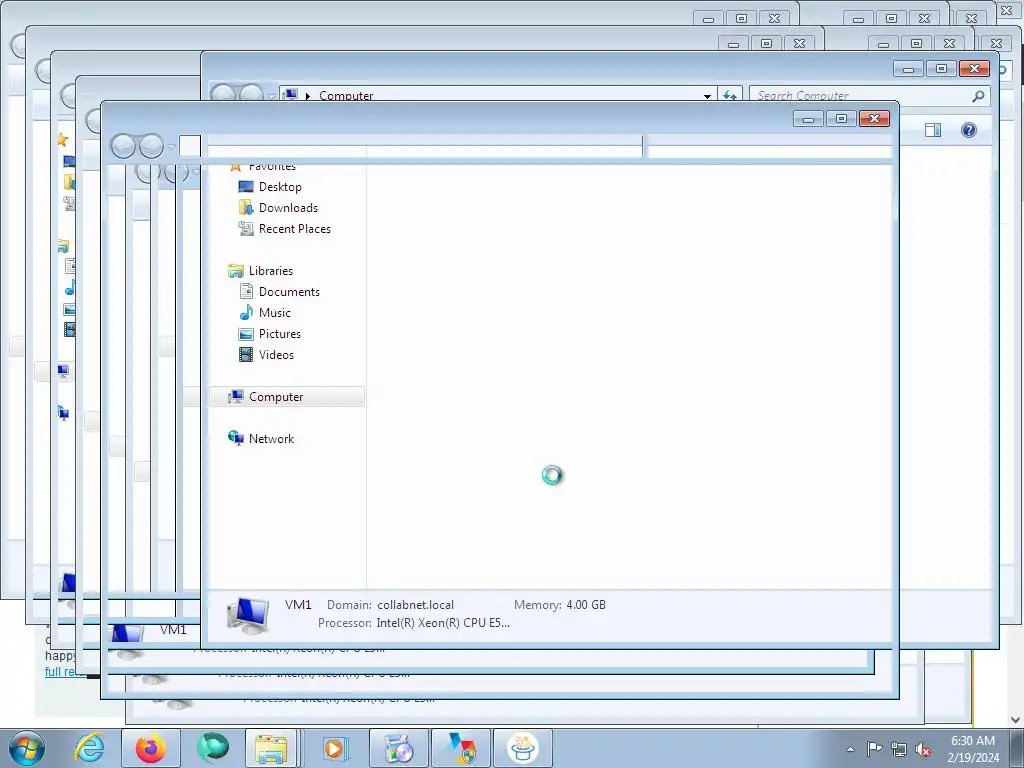1024x768 pixels.
Task: Click the Windows Explorer taskbar button
Action: (272, 748)
